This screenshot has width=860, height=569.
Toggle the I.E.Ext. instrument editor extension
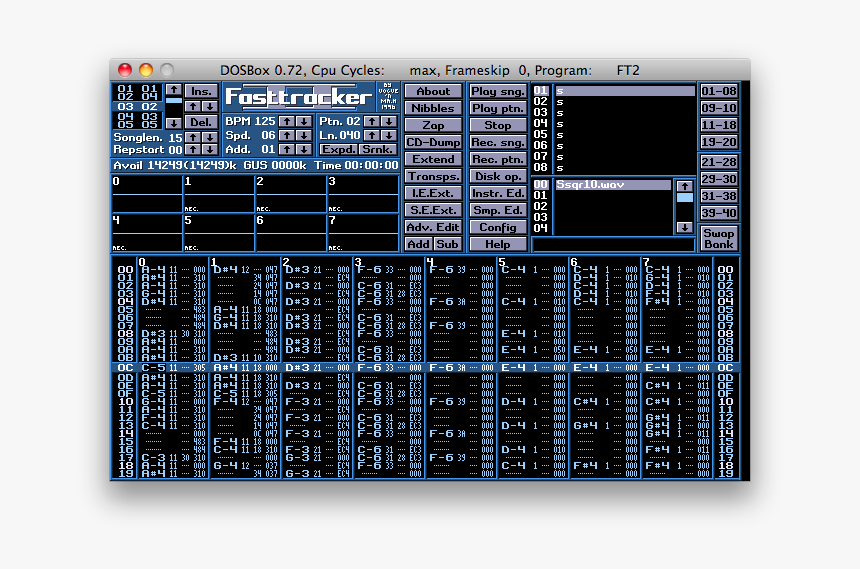click(433, 193)
